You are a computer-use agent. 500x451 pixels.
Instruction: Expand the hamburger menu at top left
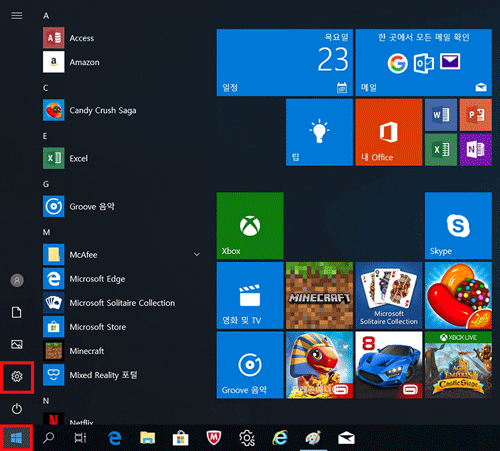tap(17, 15)
